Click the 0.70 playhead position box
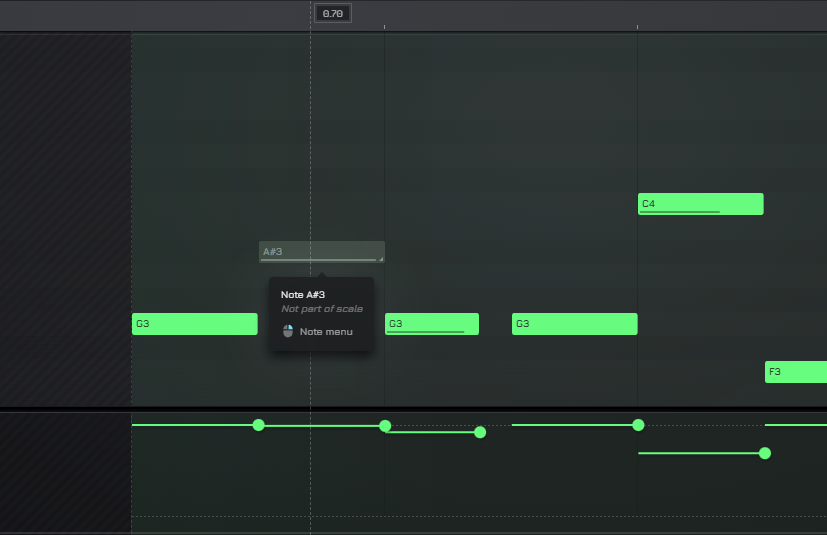Image resolution: width=827 pixels, height=535 pixels. tap(333, 13)
